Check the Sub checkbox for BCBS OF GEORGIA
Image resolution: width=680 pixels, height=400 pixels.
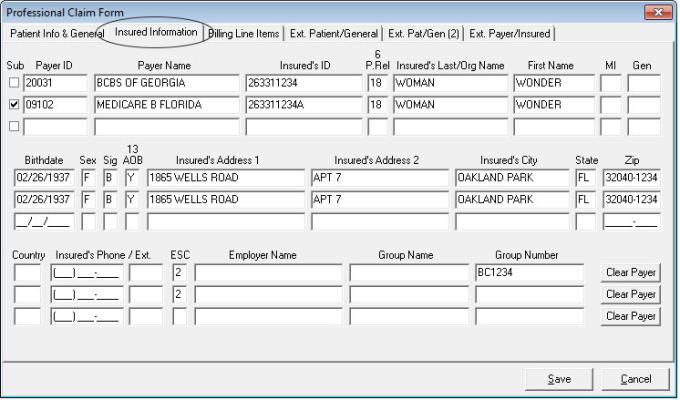[12, 82]
